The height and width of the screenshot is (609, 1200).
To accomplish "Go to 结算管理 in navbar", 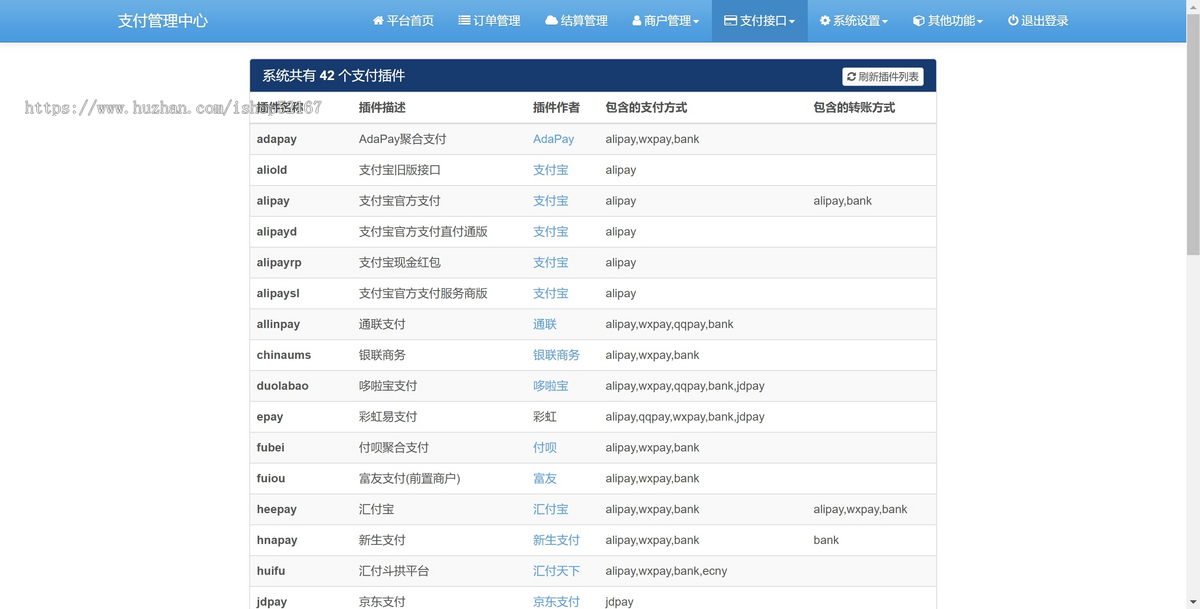I will (x=576, y=20).
